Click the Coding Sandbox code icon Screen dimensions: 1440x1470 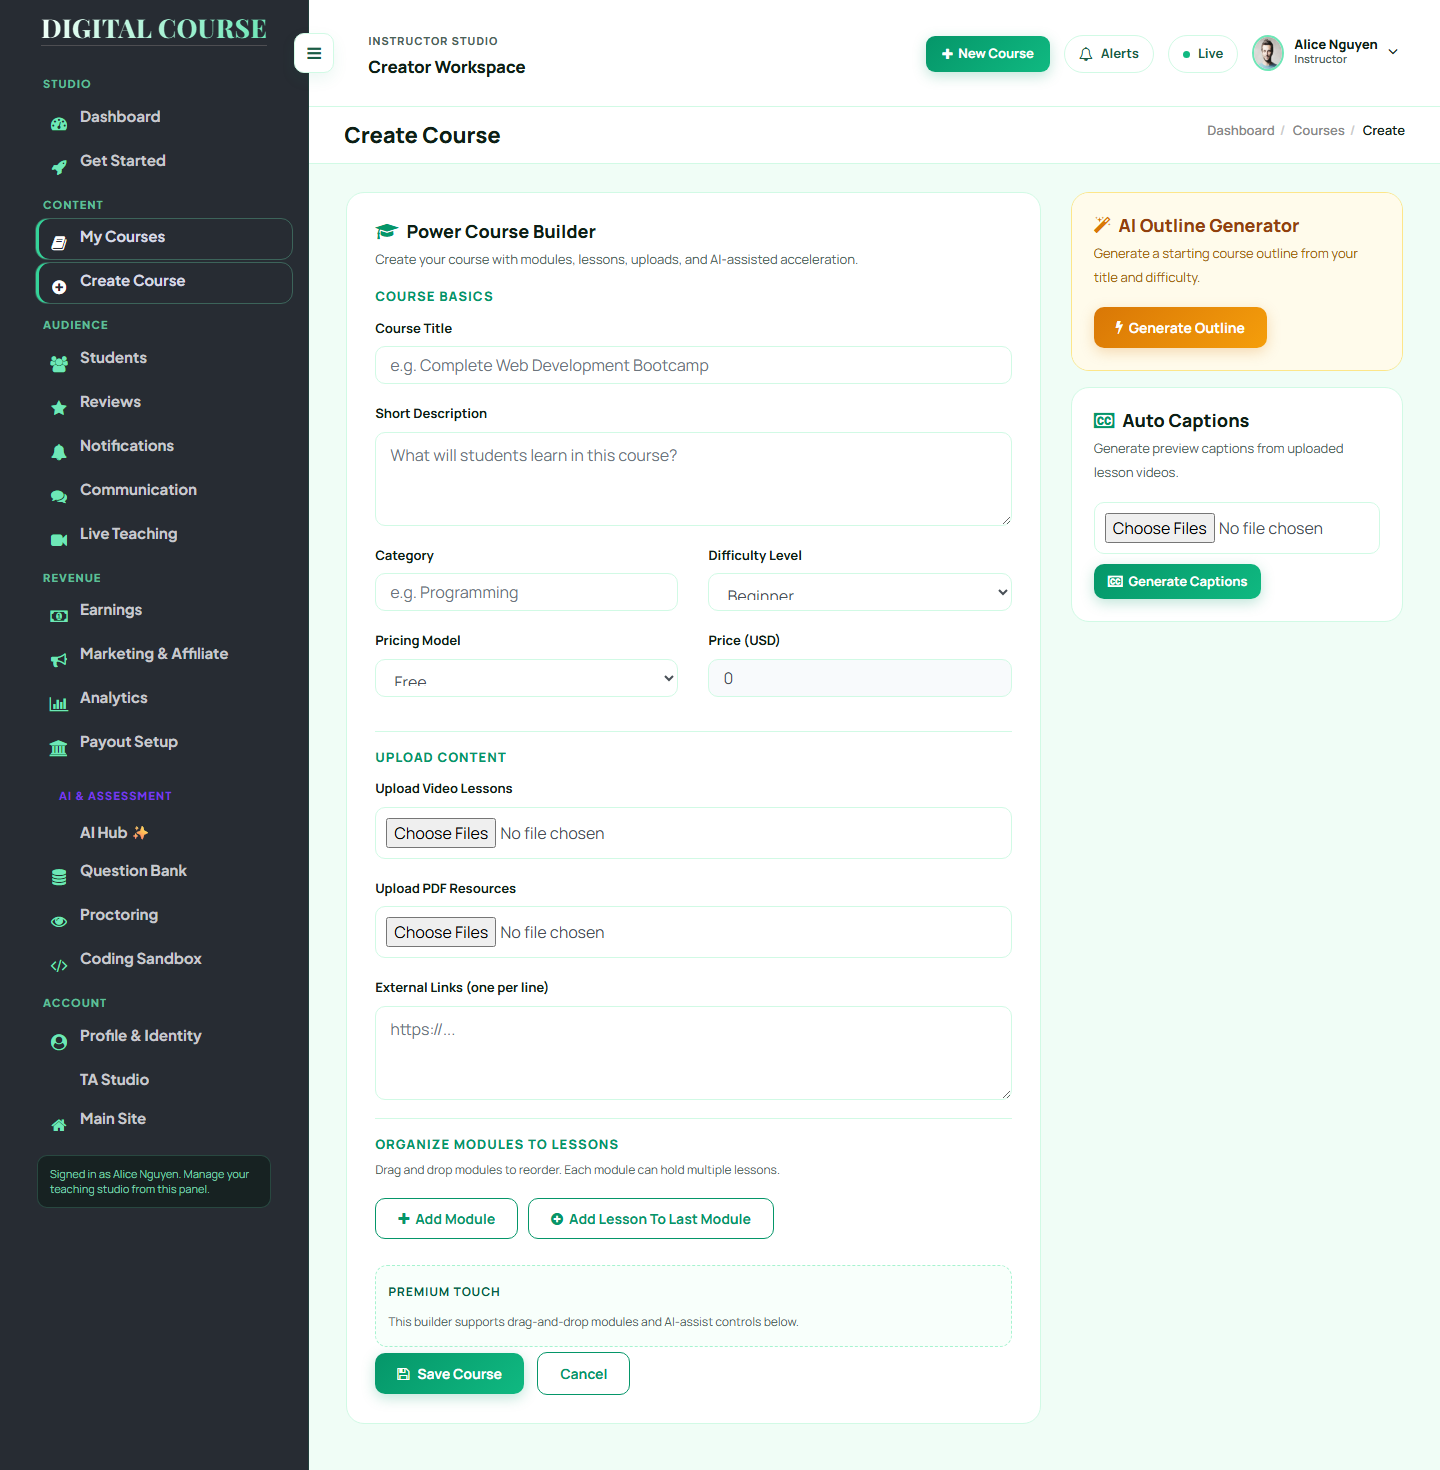(x=59, y=965)
